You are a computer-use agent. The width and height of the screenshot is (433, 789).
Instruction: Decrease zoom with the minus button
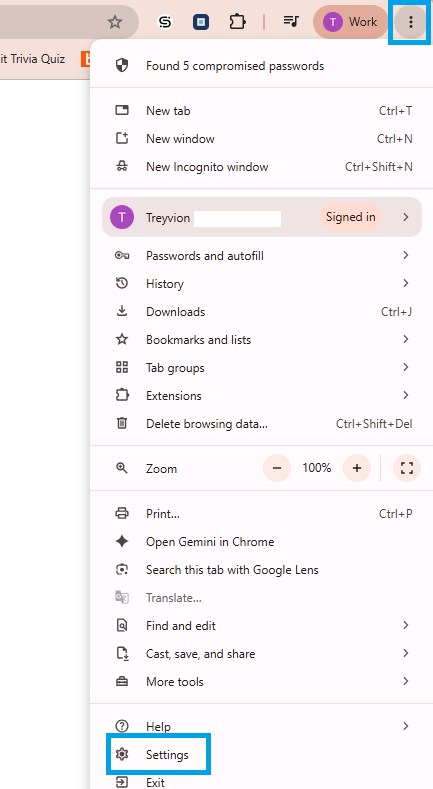277,468
